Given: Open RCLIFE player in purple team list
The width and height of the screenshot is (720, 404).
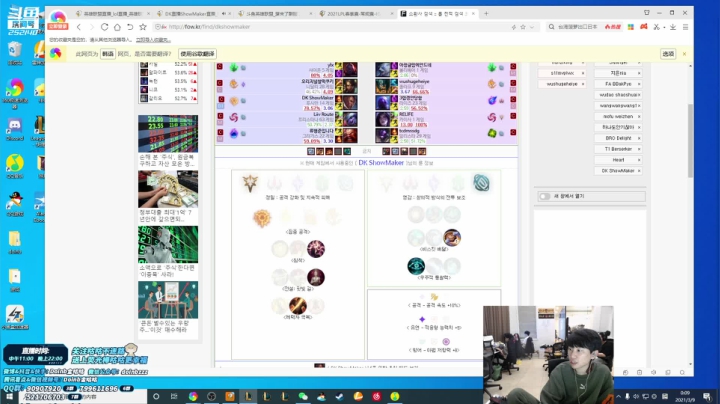Looking at the screenshot, I should [x=406, y=114].
